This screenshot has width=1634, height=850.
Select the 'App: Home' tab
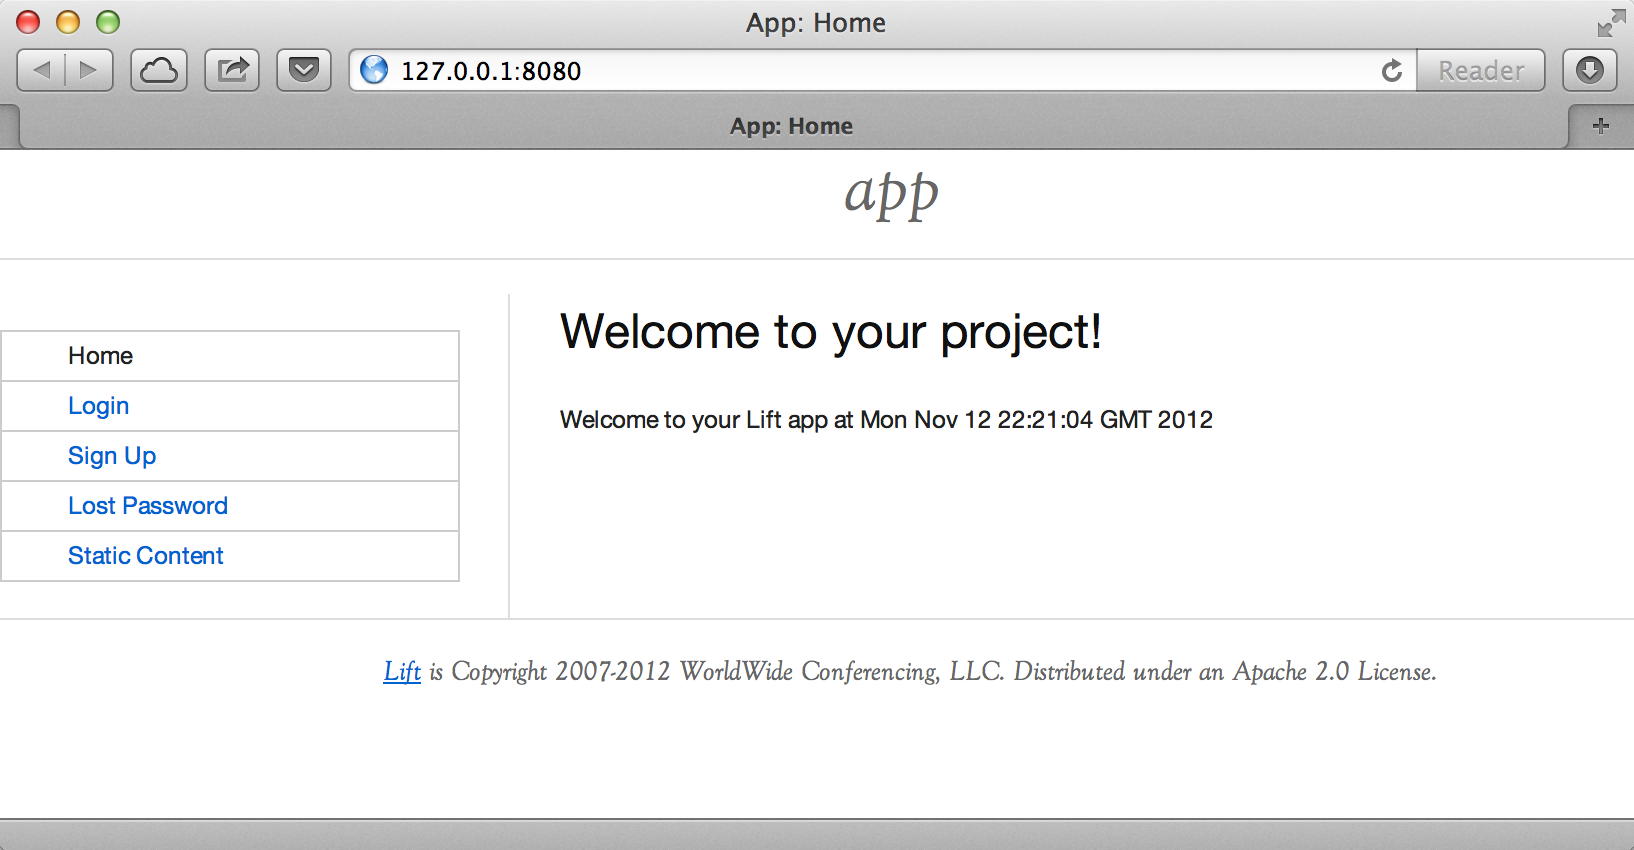(791, 126)
